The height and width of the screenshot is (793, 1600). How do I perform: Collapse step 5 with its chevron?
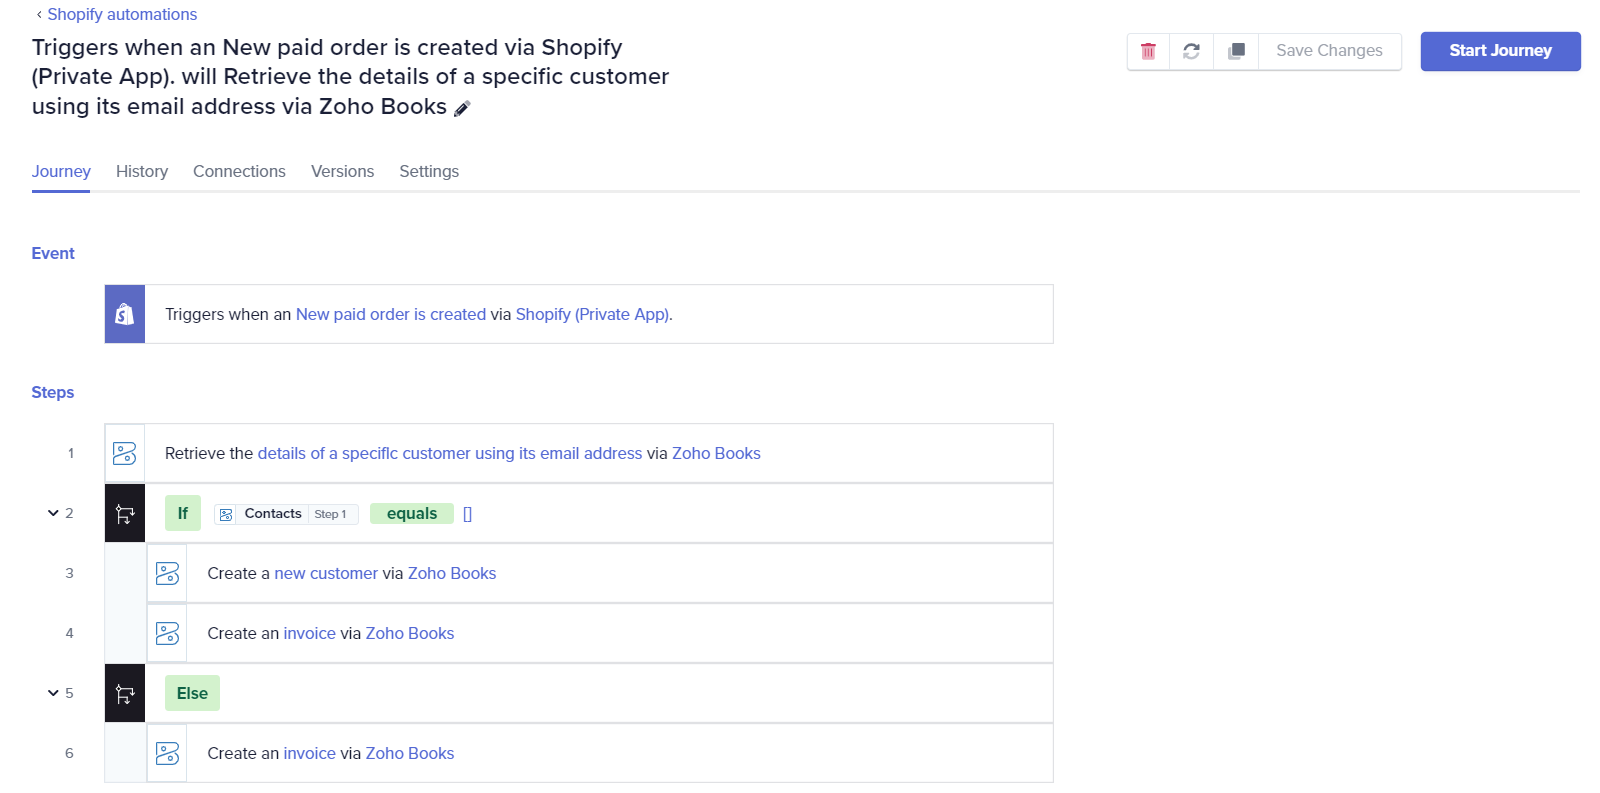click(53, 693)
